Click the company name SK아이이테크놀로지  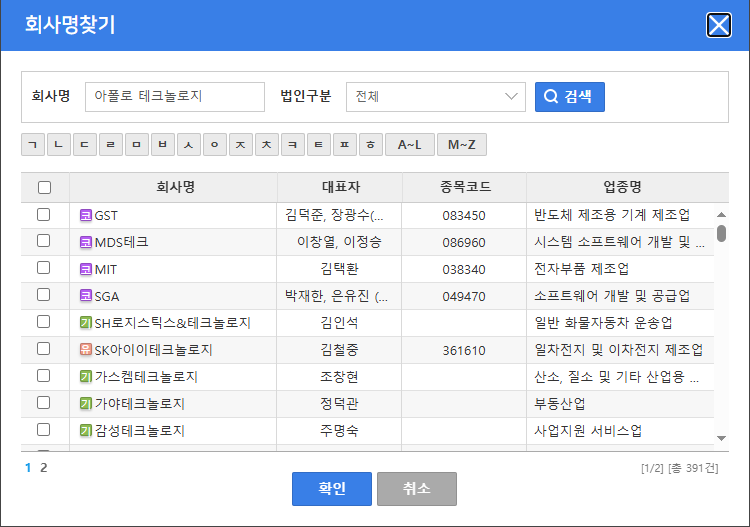(x=154, y=350)
